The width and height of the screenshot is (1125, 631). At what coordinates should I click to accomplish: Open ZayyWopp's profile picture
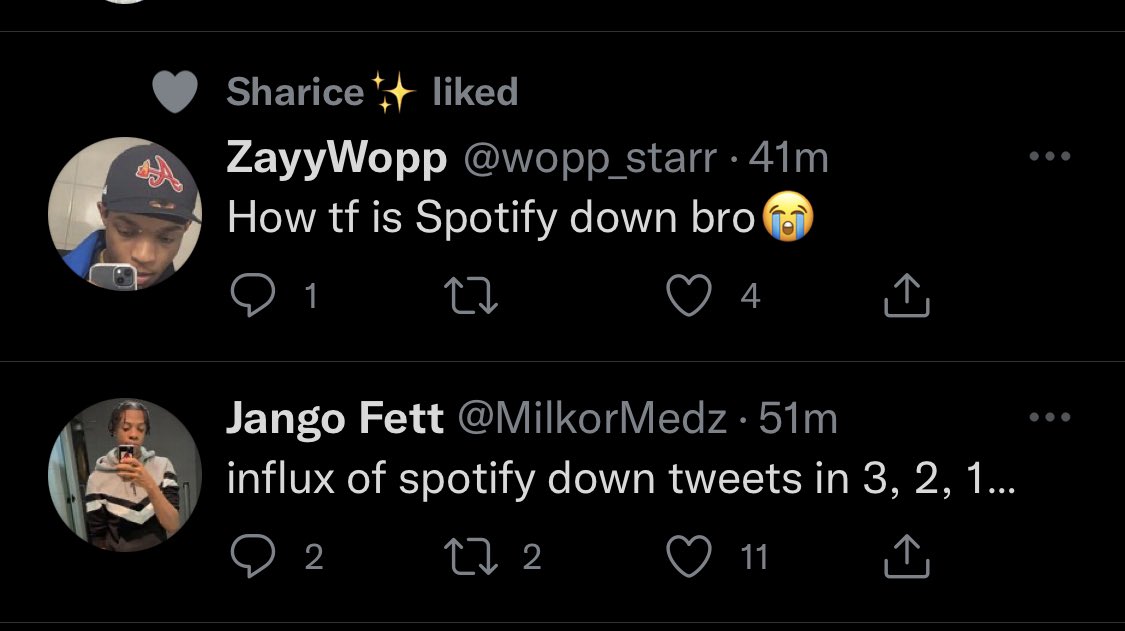(x=125, y=213)
